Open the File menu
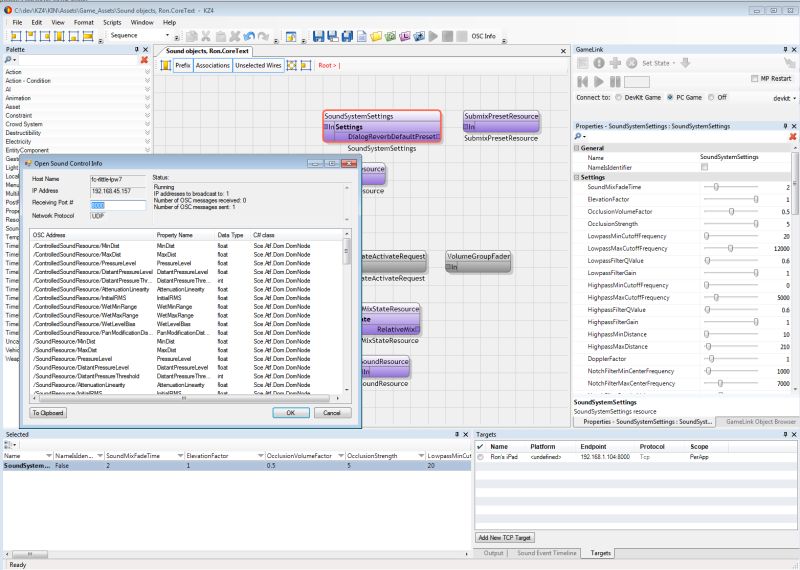 tap(17, 22)
